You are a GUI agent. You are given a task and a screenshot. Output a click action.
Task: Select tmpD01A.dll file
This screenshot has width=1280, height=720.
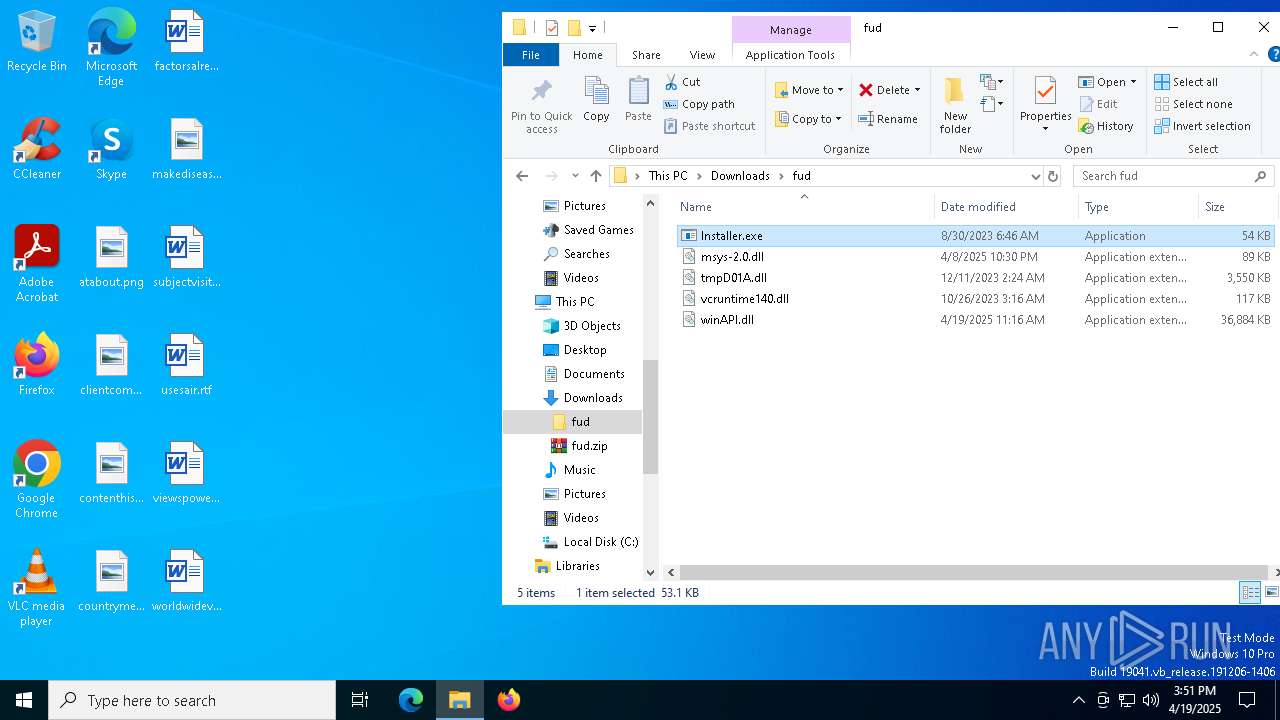976,278
